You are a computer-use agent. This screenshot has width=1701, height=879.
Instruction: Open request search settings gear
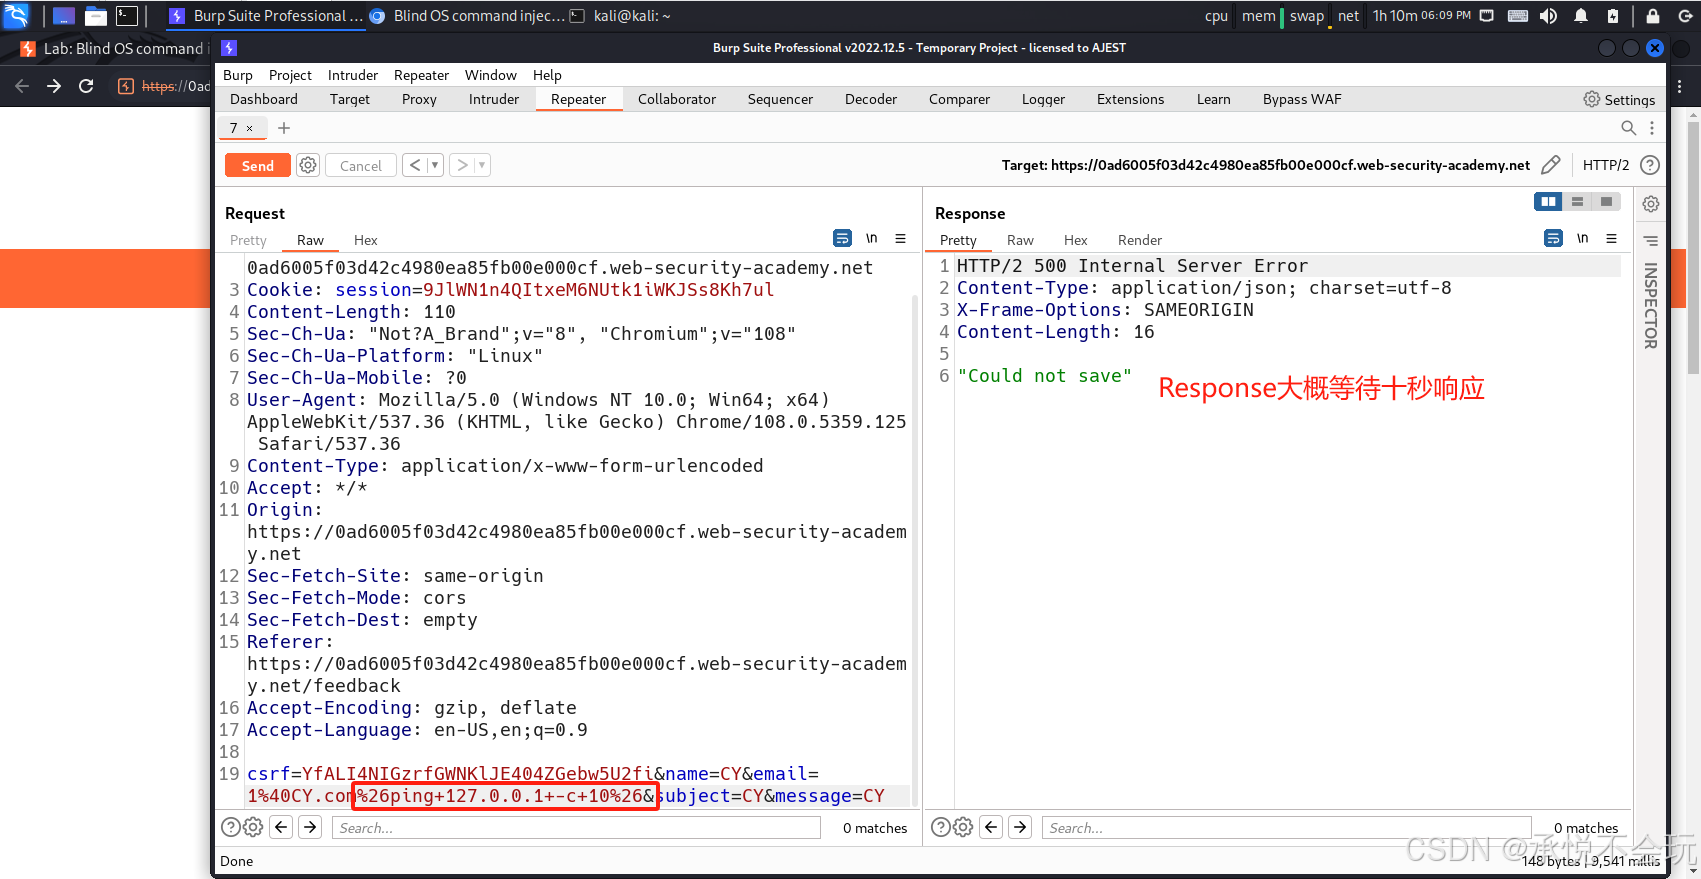tap(253, 827)
